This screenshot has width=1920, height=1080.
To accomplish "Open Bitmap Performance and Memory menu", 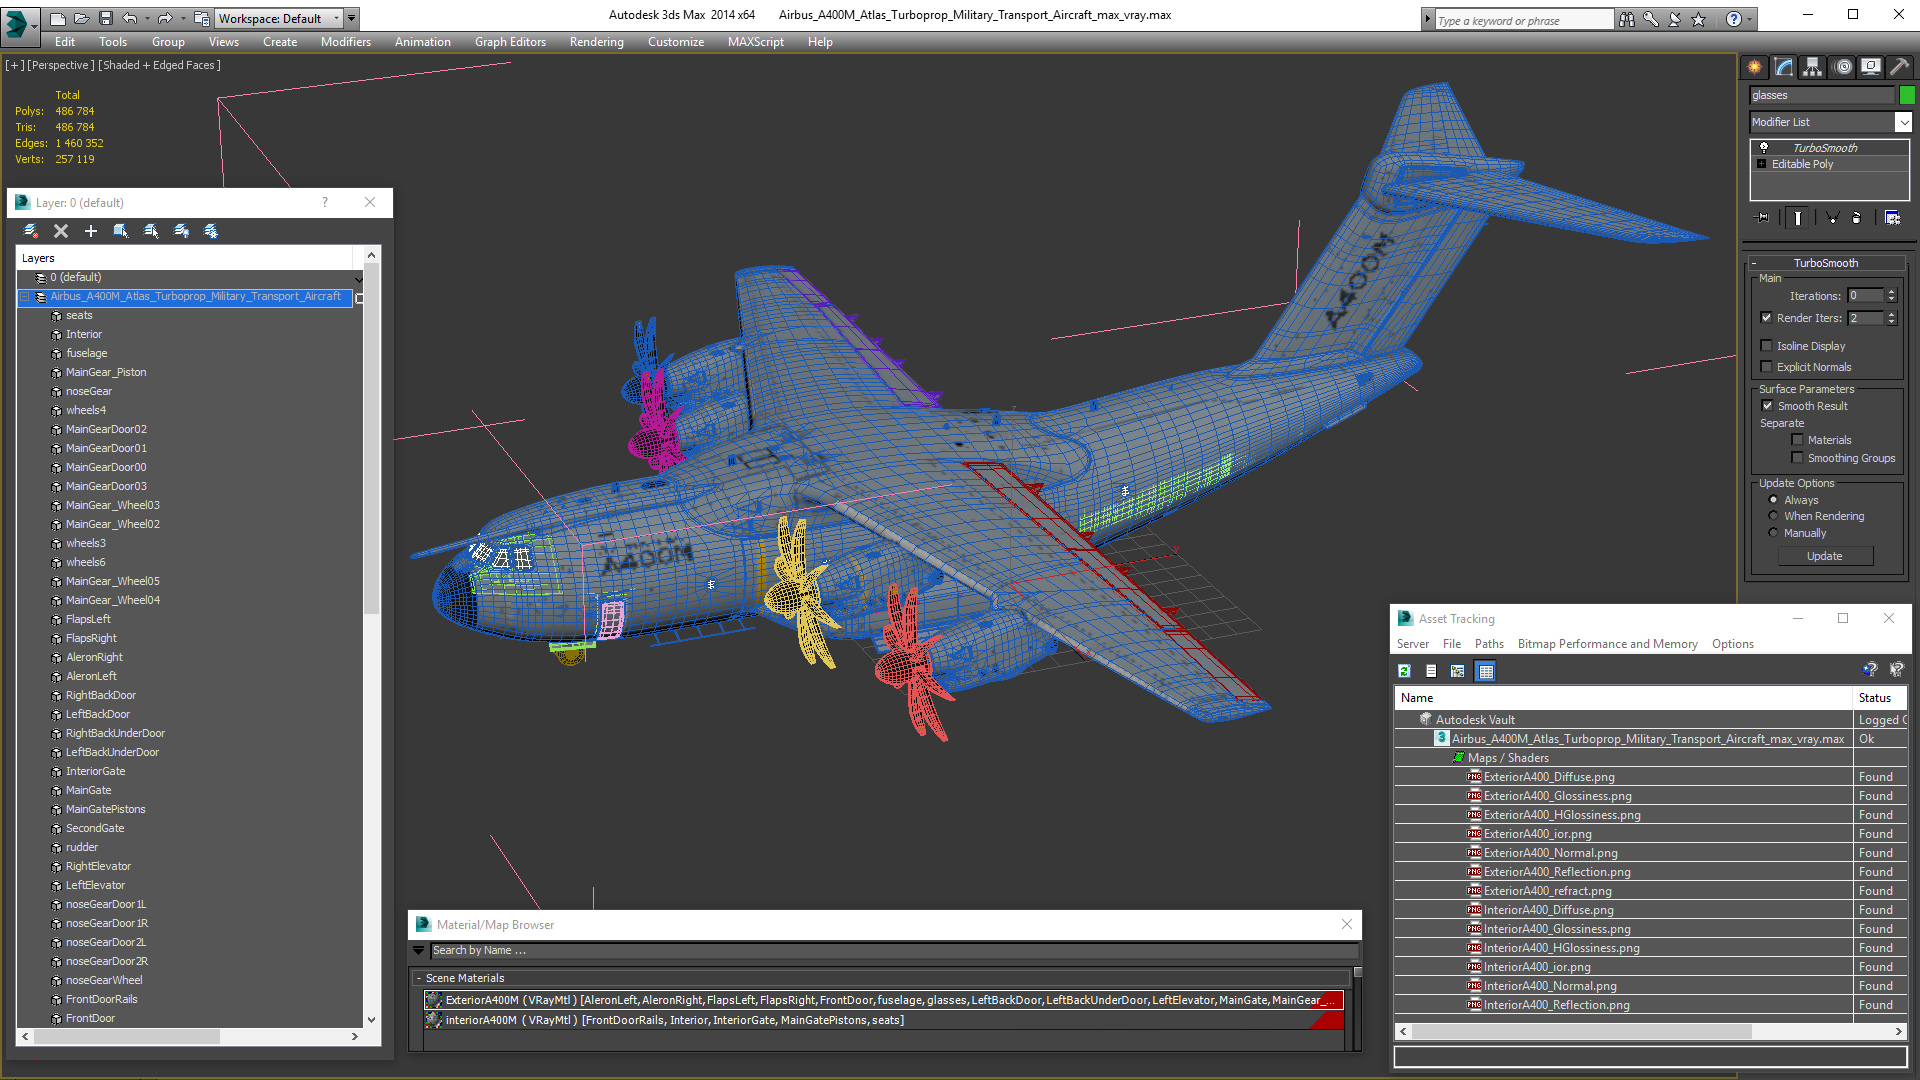I will [1607, 644].
